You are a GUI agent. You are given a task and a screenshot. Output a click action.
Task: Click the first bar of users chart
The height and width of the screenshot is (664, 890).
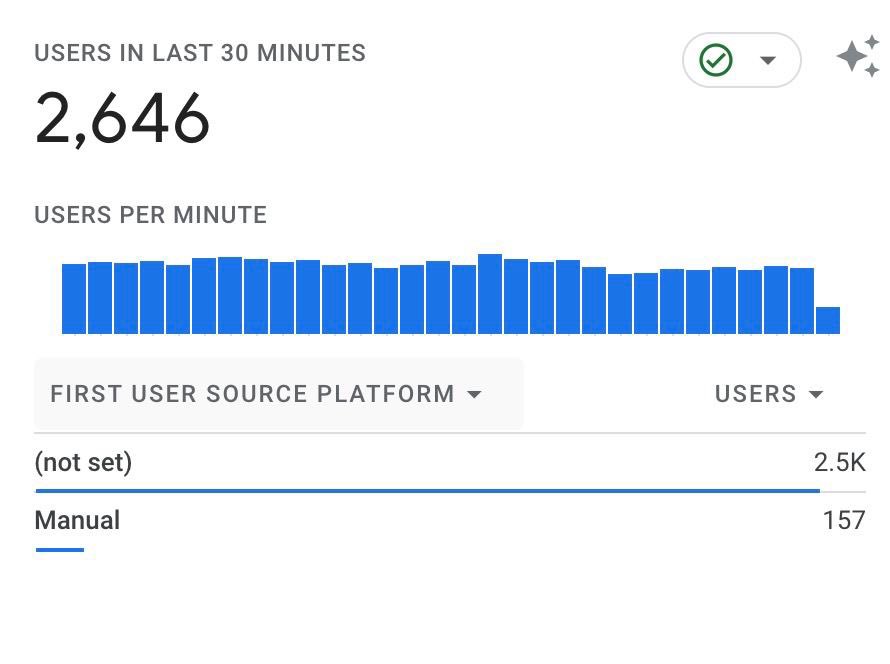[74, 299]
